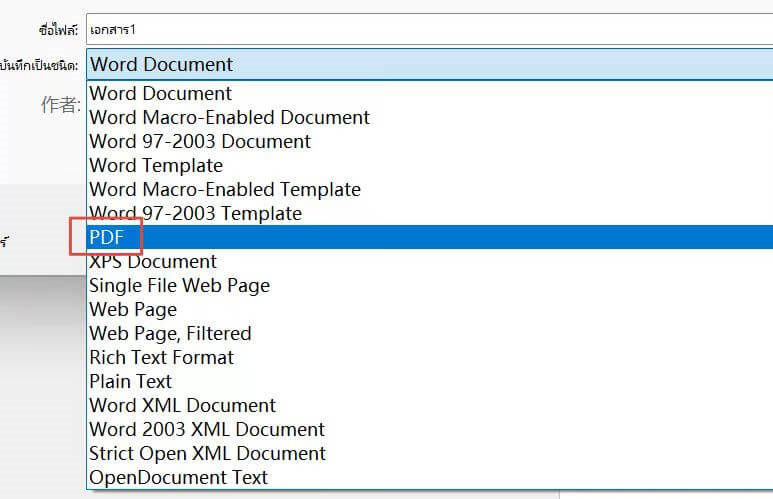This screenshot has height=499, width=773.
Task: Choose Web Page, Filtered option
Action: click(x=429, y=333)
